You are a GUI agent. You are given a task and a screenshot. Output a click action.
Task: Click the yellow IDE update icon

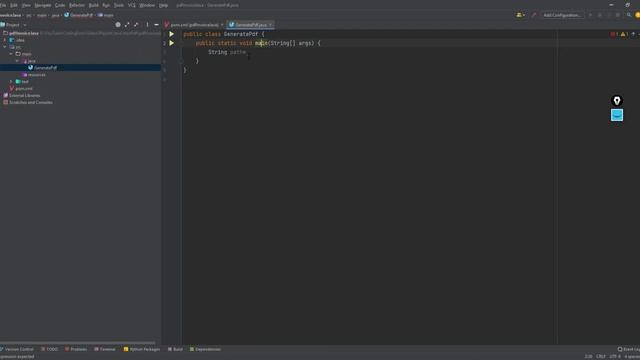[638, 15]
